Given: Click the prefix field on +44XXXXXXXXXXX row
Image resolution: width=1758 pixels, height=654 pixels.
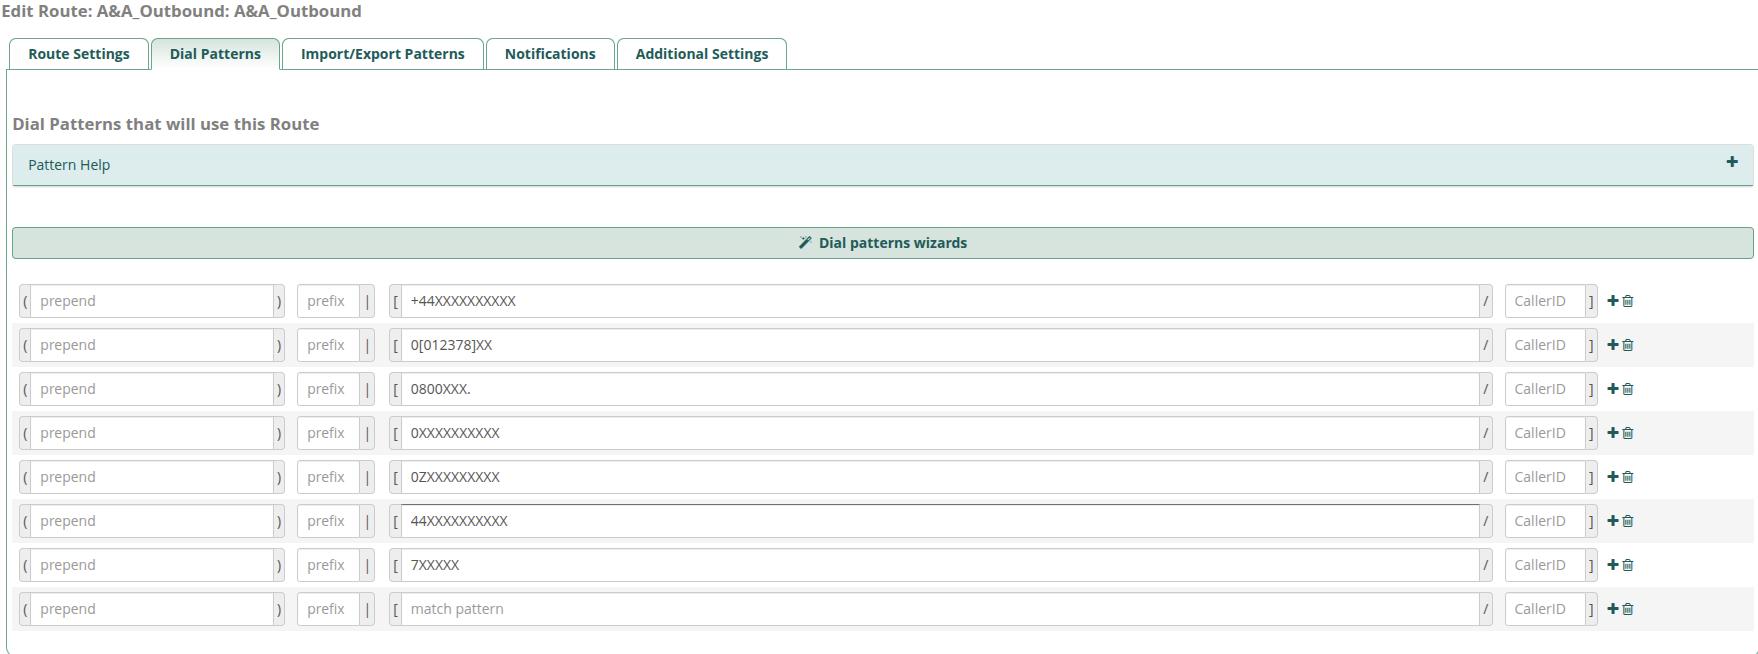Looking at the screenshot, I should (328, 301).
